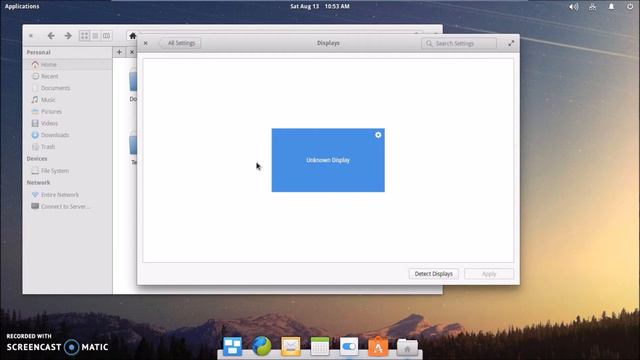The height and width of the screenshot is (360, 640).
Task: Switch Files to list view
Action: coord(95,36)
